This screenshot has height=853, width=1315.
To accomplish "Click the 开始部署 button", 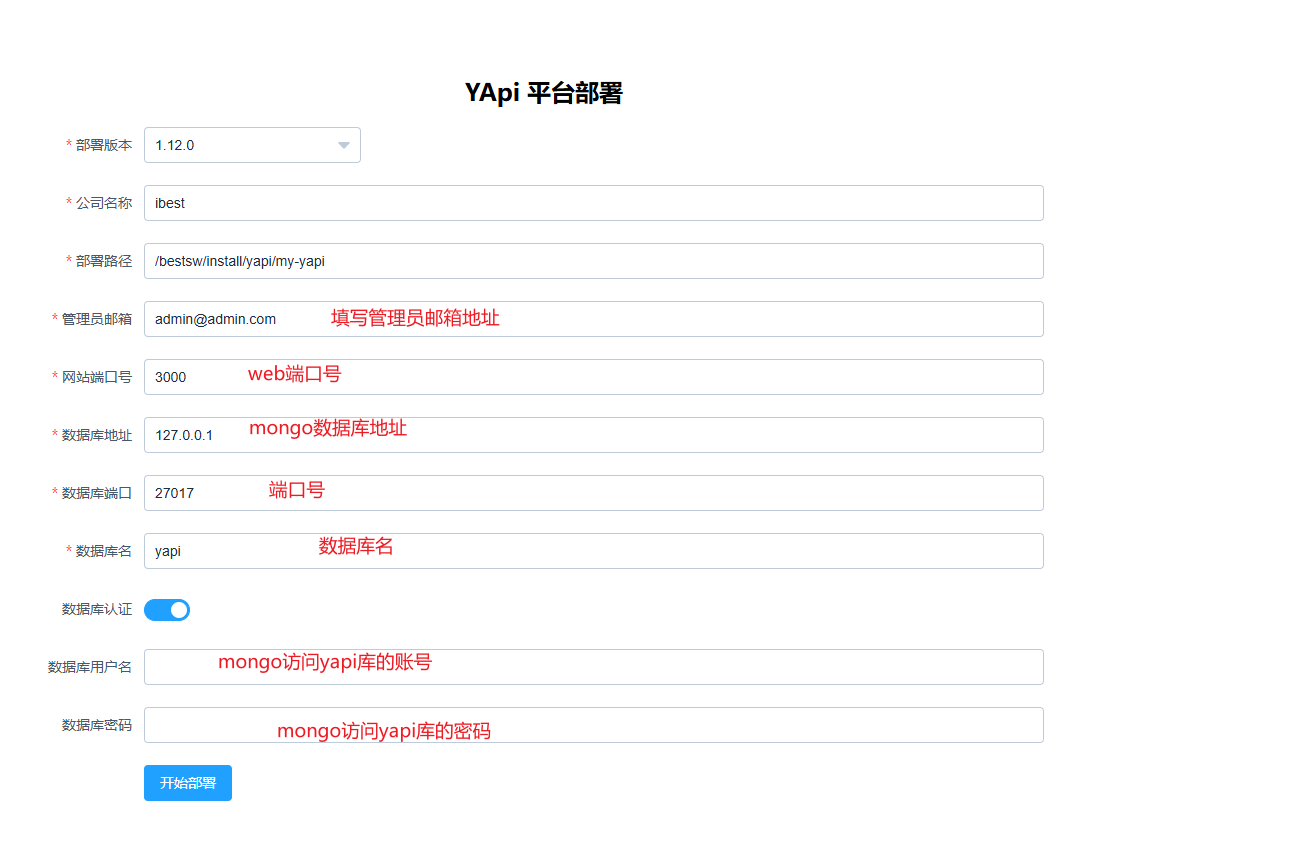I will pos(188,783).
